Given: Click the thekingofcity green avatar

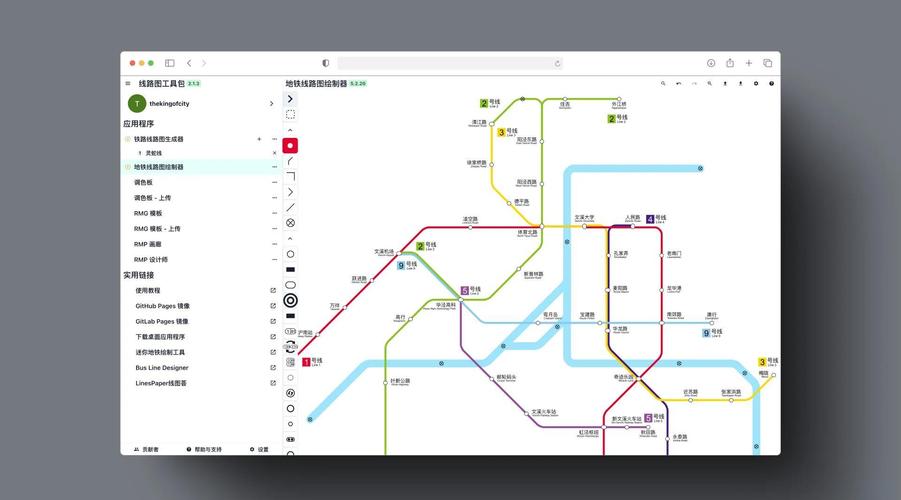Looking at the screenshot, I should click(x=137, y=103).
